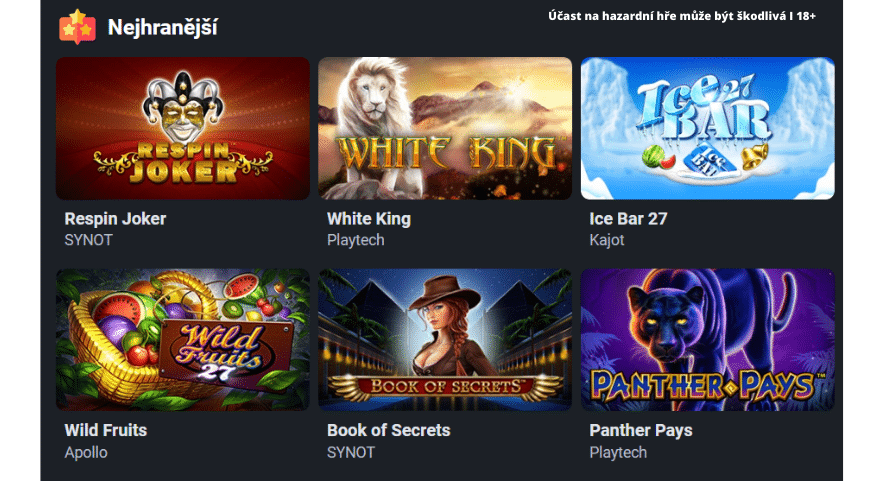Click the Panther Pays title link
The height and width of the screenshot is (481, 877).
pyautogui.click(x=641, y=430)
